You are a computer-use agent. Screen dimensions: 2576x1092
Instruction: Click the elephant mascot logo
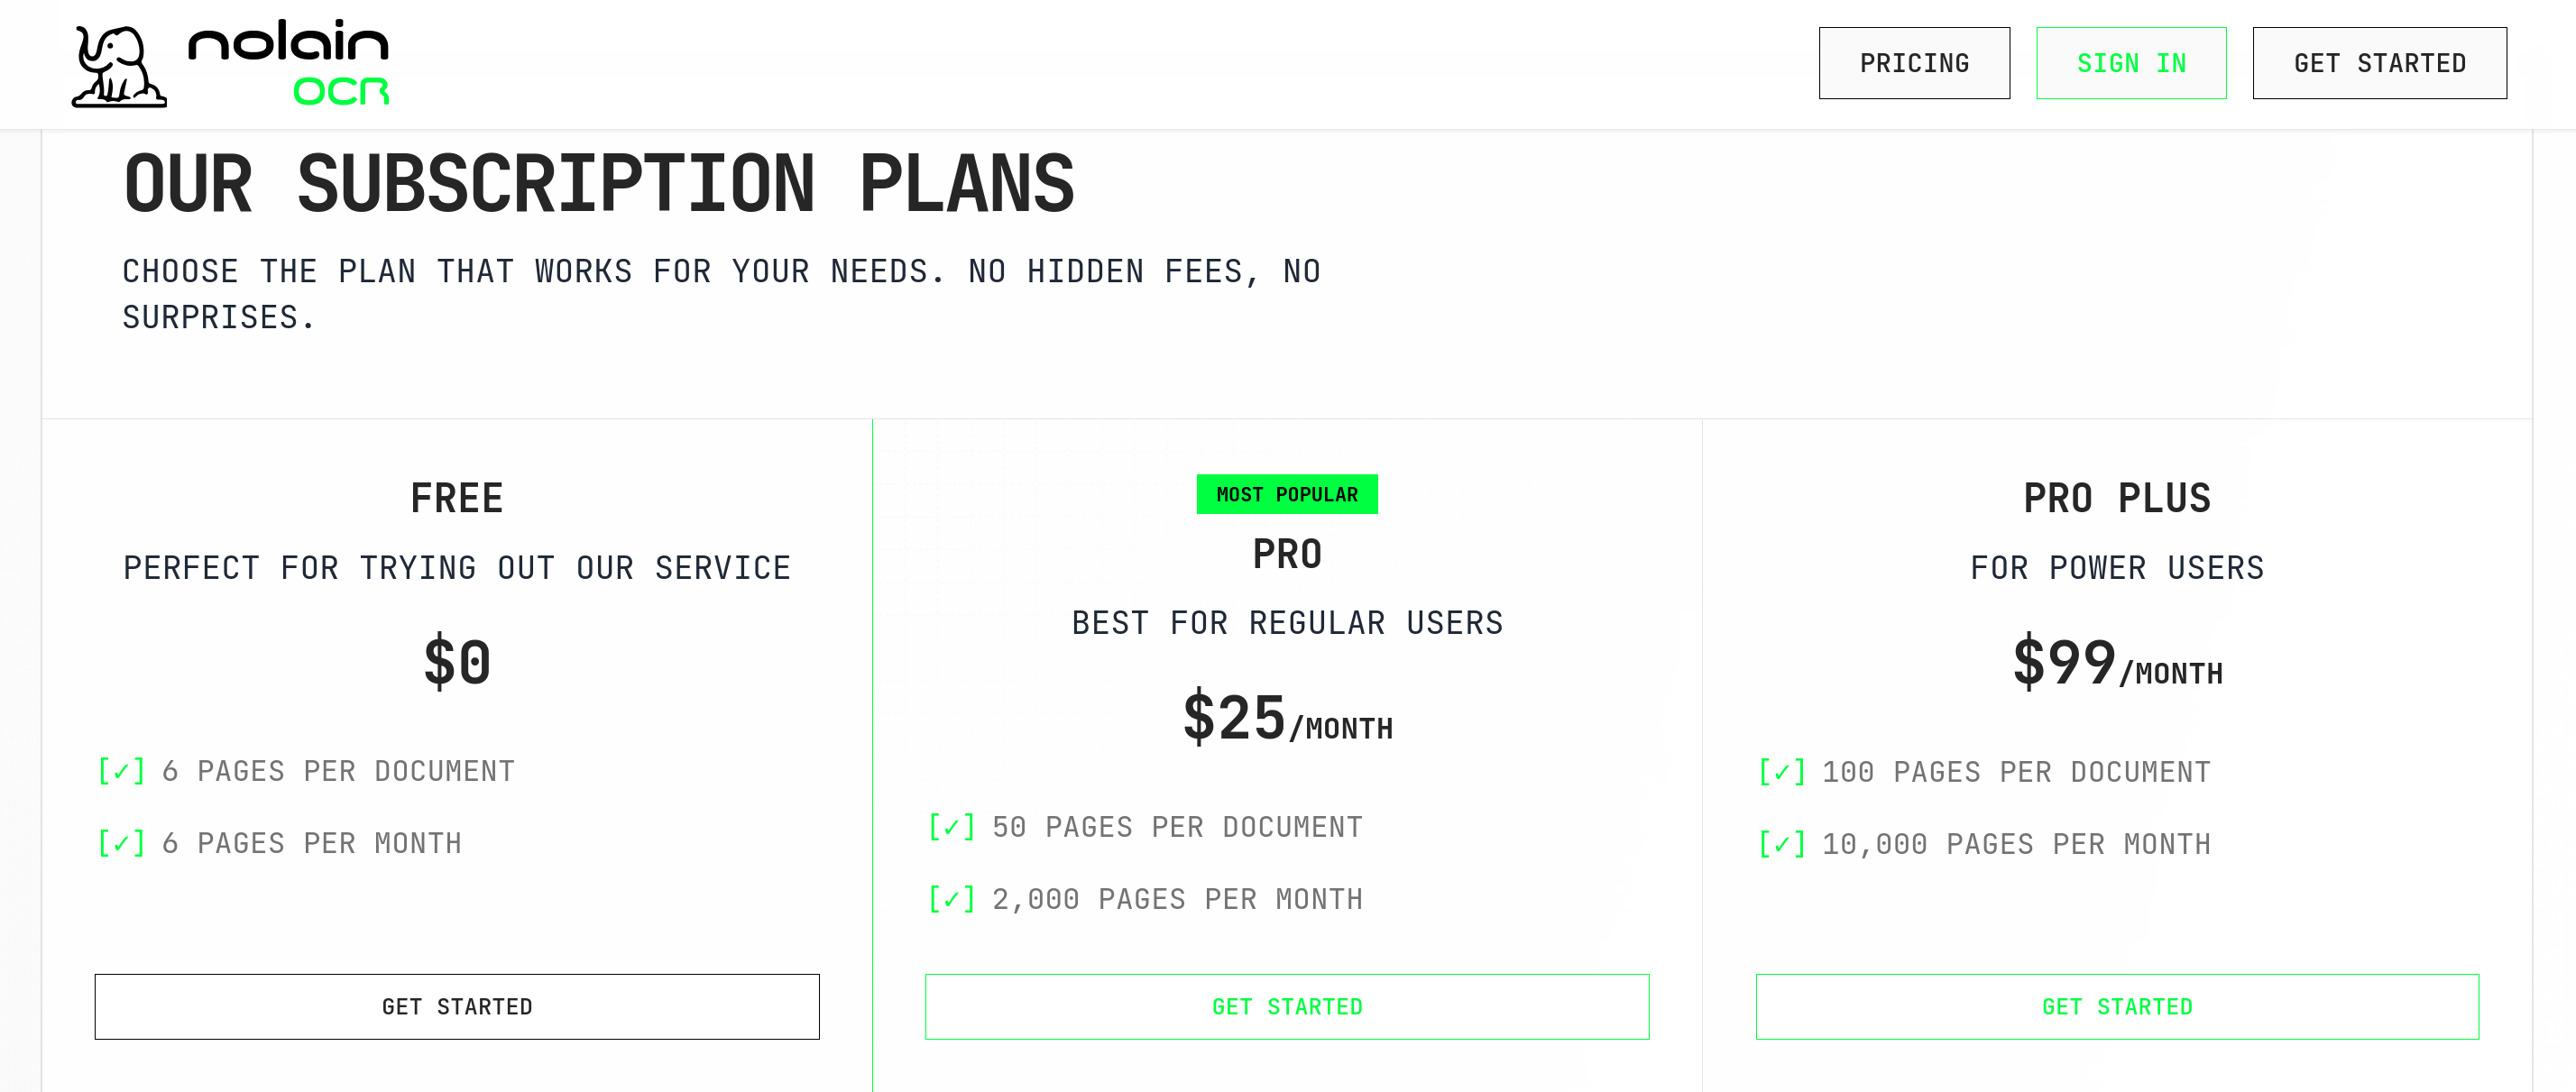coord(119,63)
